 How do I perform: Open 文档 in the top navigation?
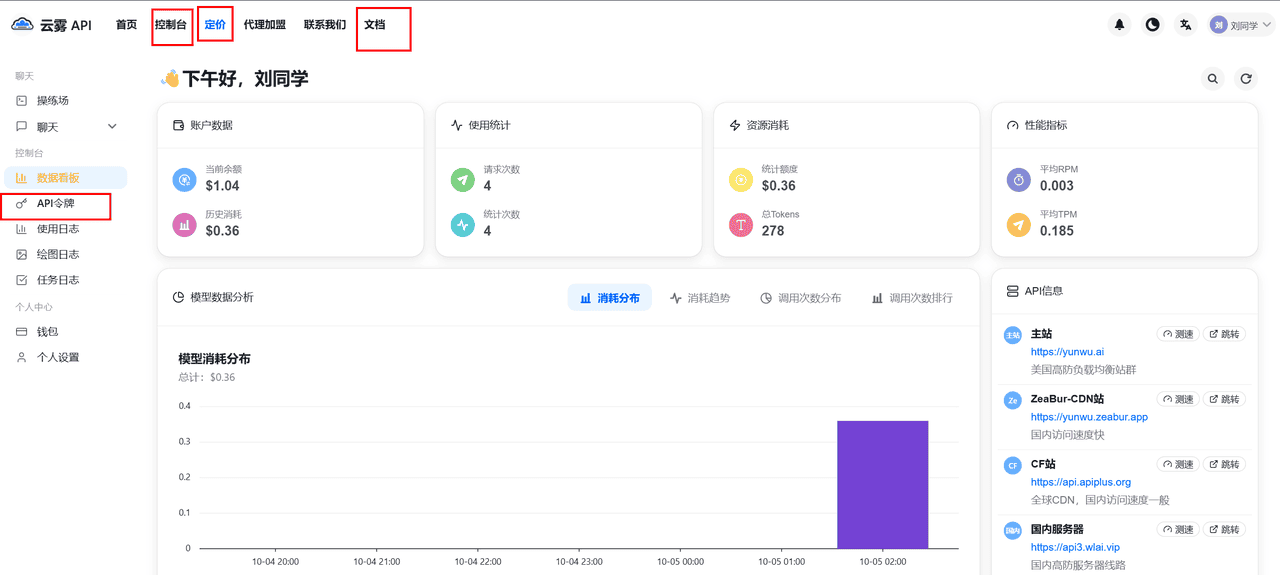374,25
